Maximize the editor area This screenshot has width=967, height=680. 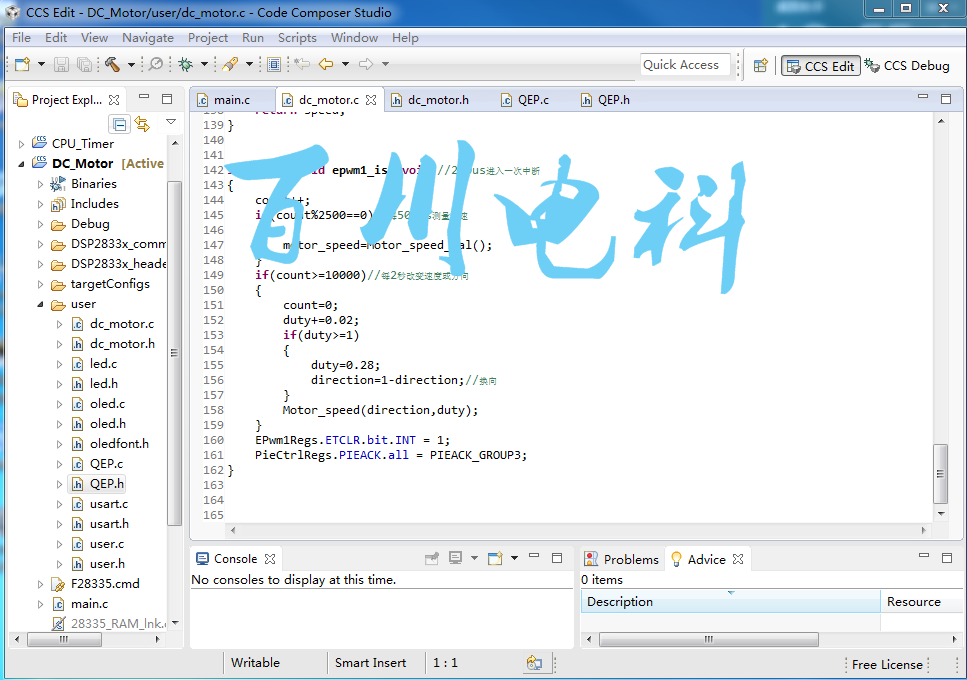[x=946, y=99]
